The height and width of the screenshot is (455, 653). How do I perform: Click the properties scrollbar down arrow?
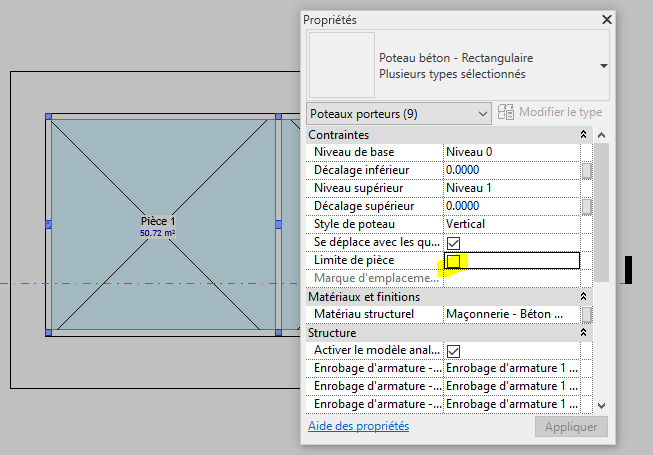tap(601, 405)
